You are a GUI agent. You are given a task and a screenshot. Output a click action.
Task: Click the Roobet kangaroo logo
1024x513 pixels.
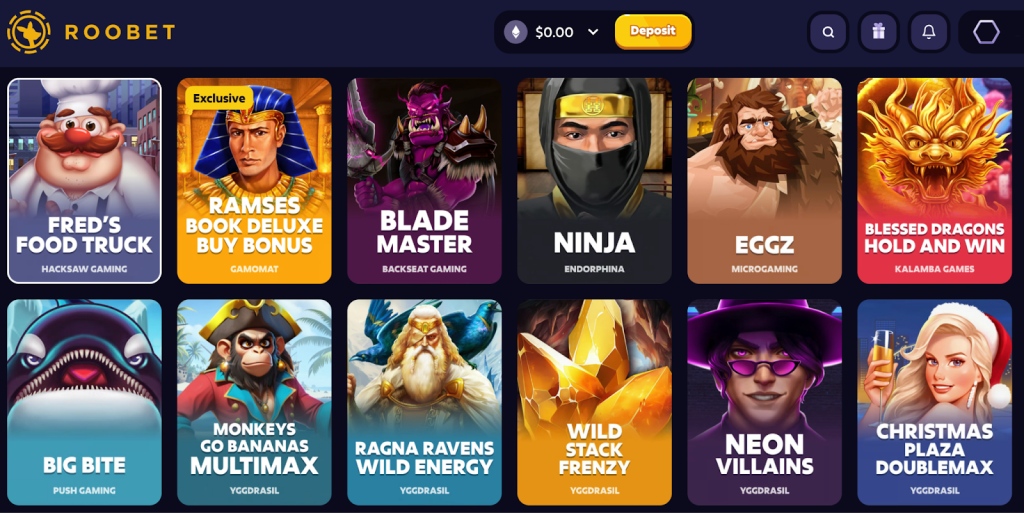29,31
